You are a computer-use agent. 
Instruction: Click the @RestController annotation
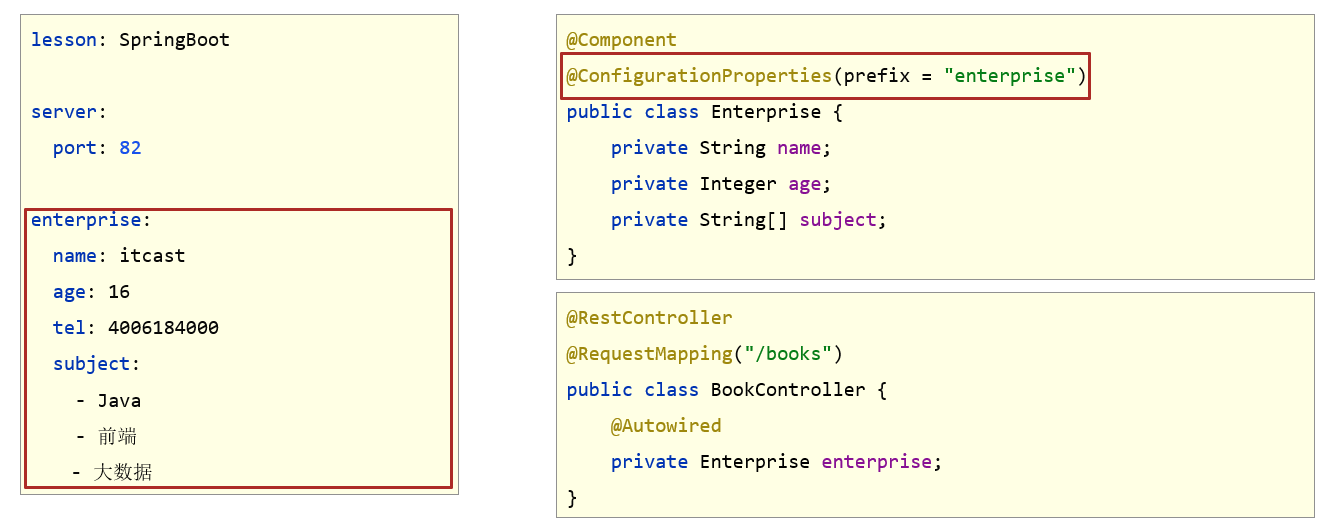(649, 318)
